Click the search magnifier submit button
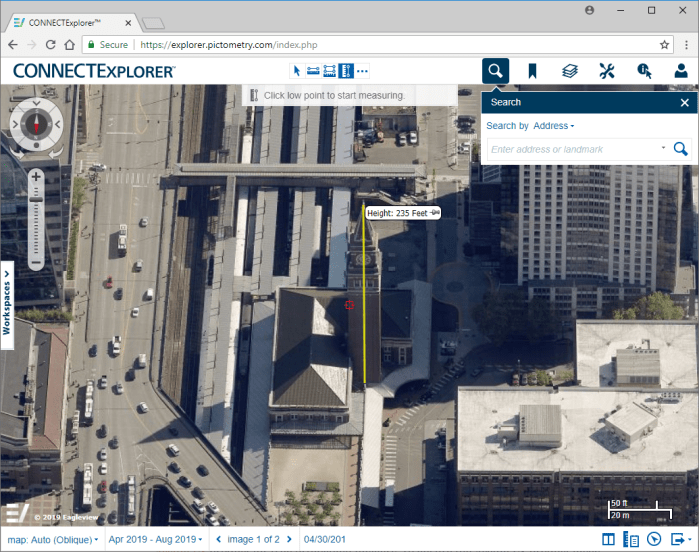The height and width of the screenshot is (552, 699). [680, 149]
